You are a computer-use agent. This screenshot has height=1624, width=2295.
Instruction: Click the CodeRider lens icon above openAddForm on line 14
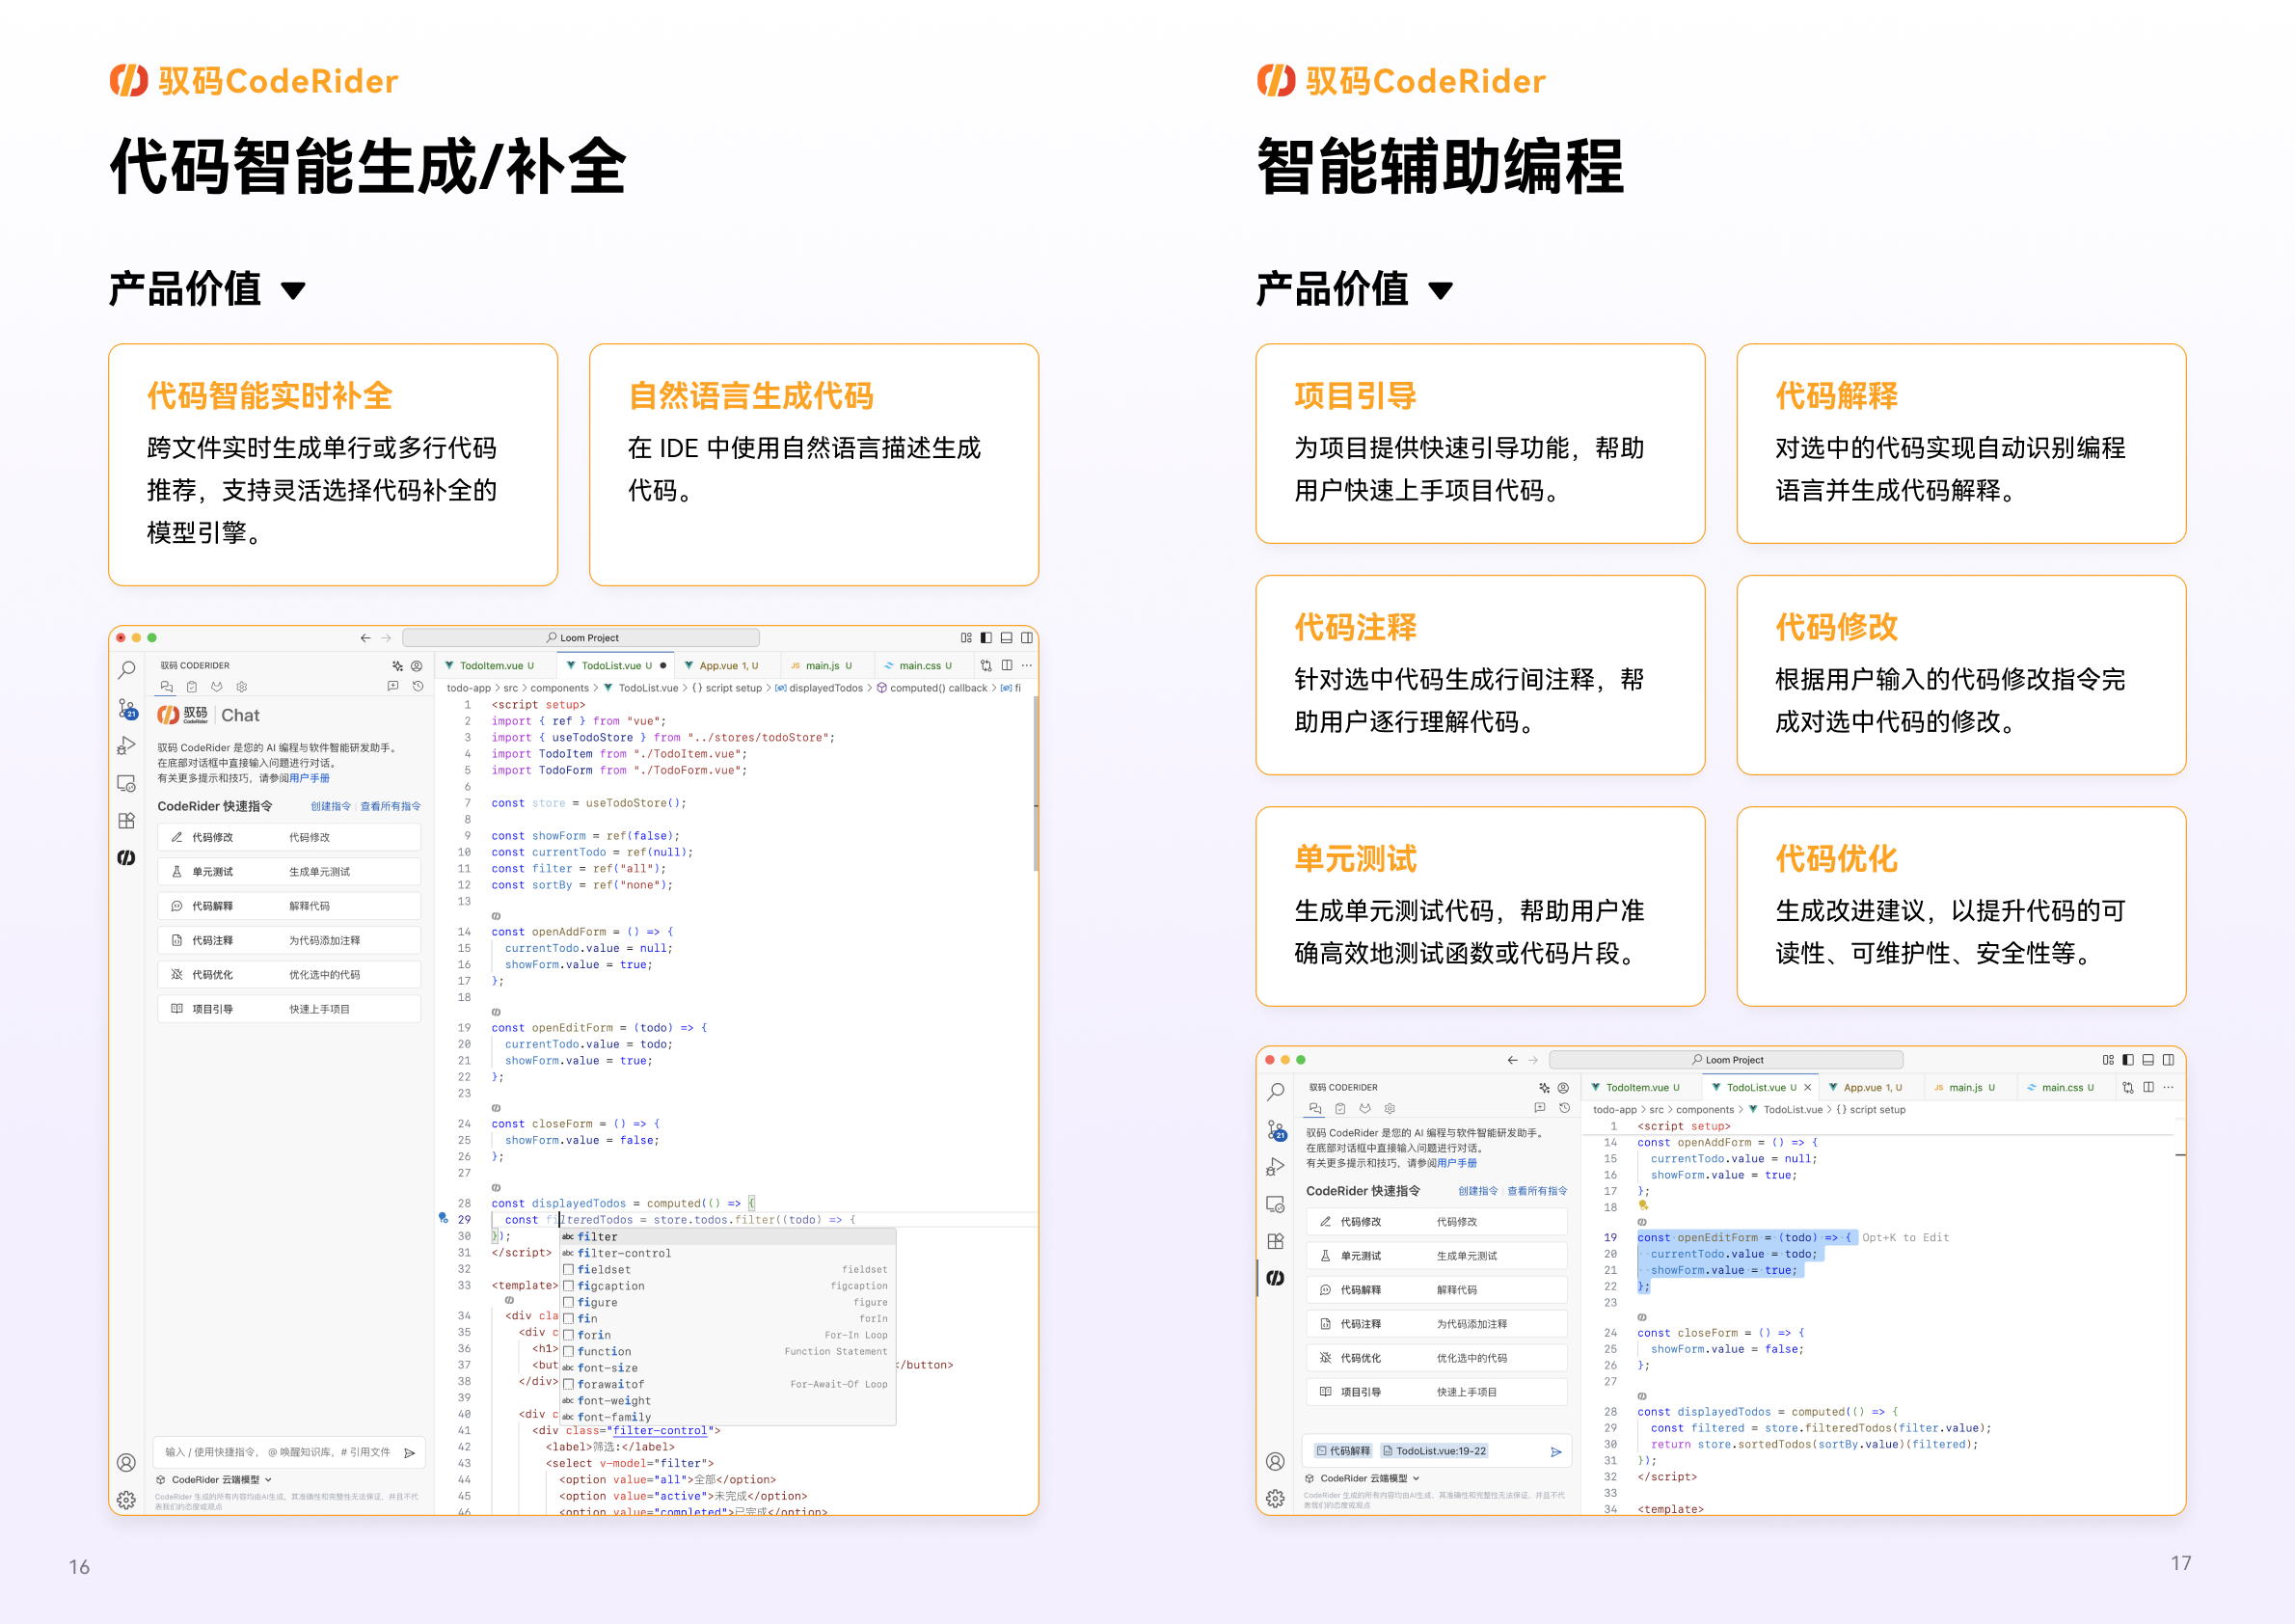496,916
